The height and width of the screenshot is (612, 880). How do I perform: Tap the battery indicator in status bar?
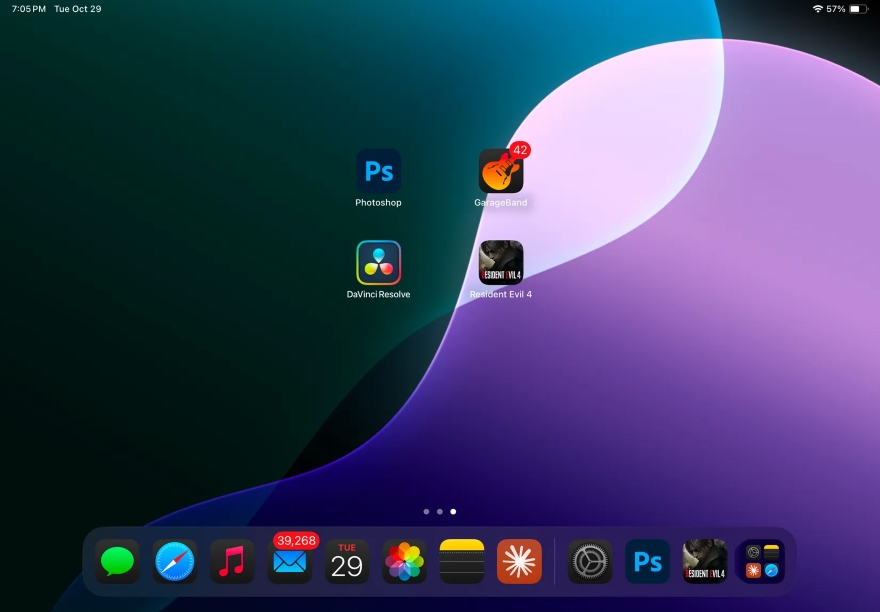857,9
